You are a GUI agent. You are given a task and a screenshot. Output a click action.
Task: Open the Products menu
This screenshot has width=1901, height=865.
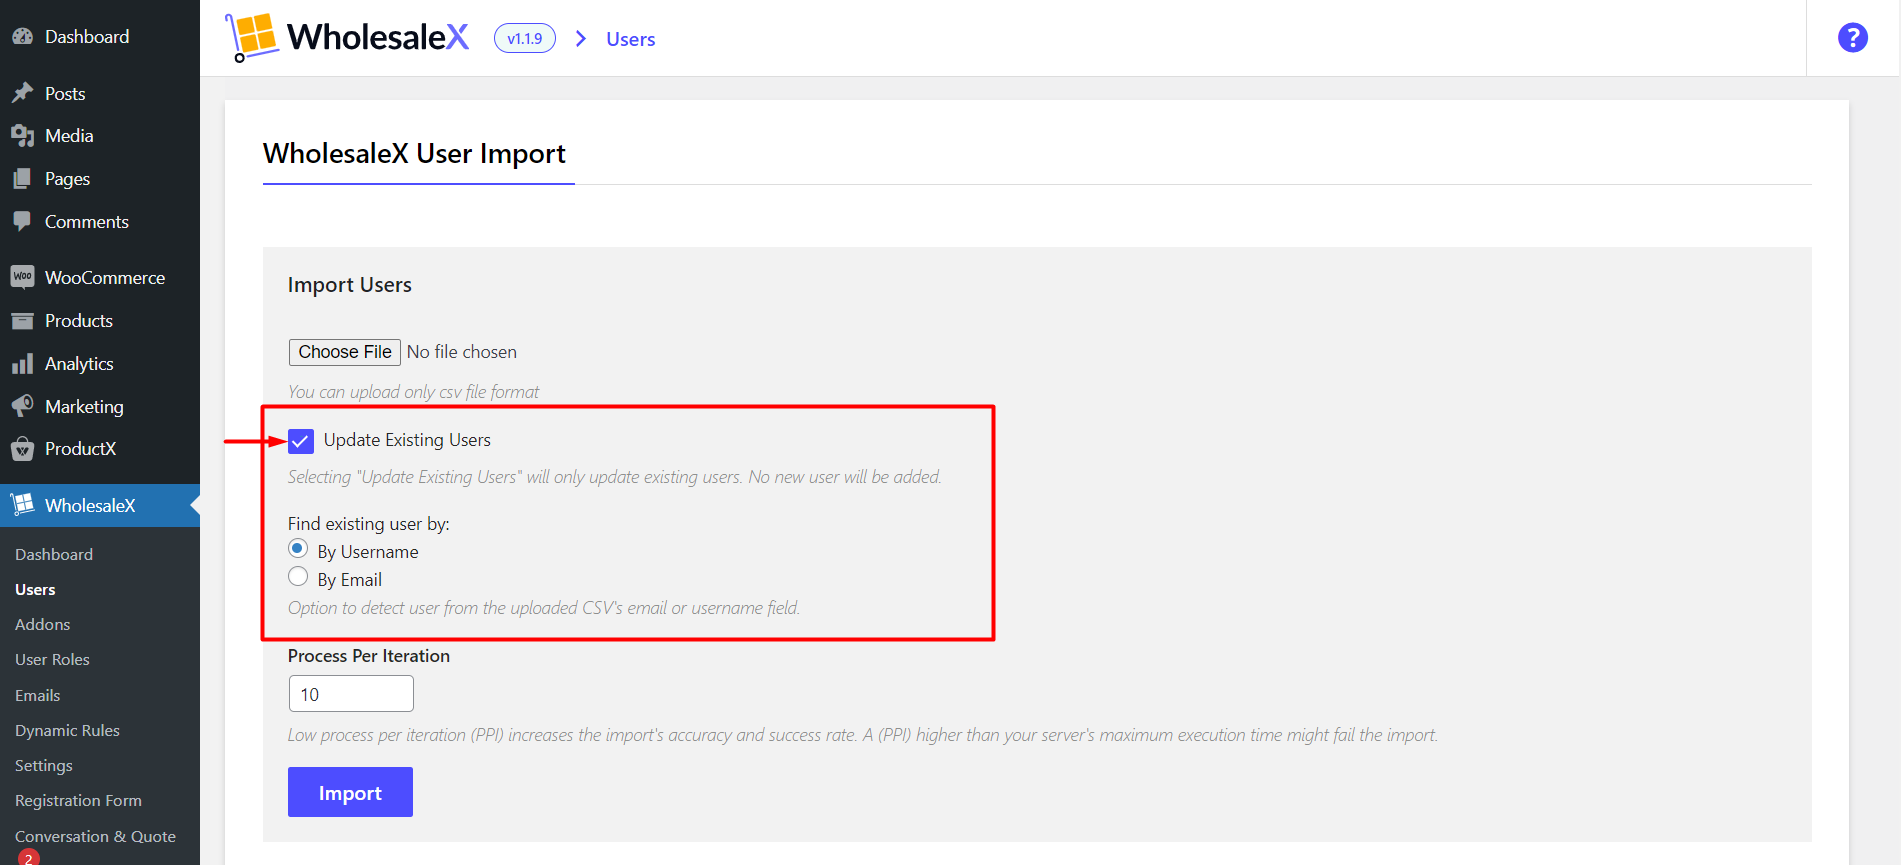[100, 321]
